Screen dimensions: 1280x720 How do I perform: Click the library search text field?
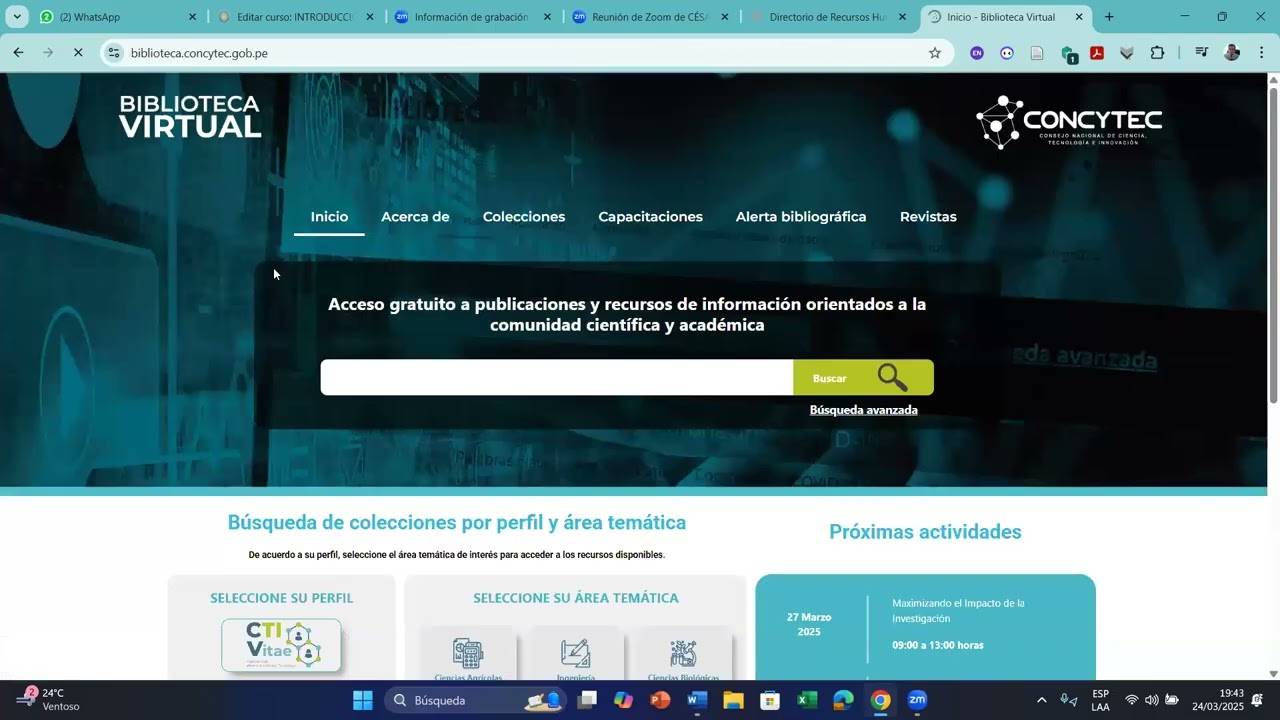click(557, 378)
